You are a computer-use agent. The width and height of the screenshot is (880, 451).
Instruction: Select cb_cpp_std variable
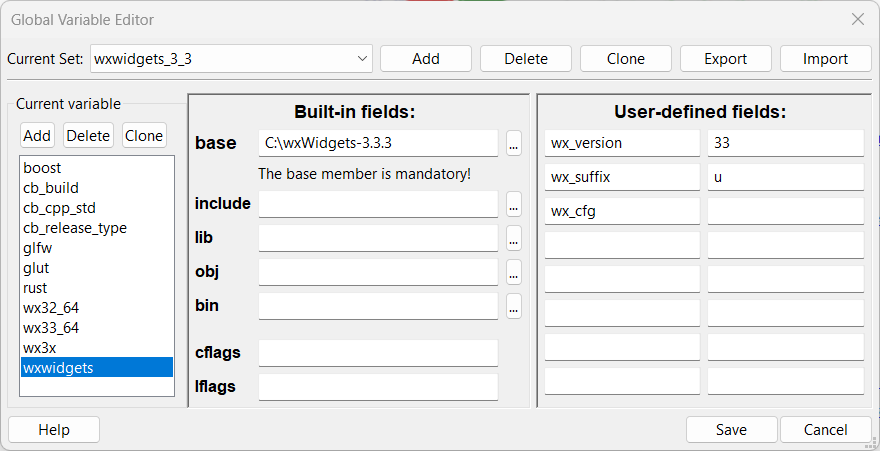click(x=97, y=208)
